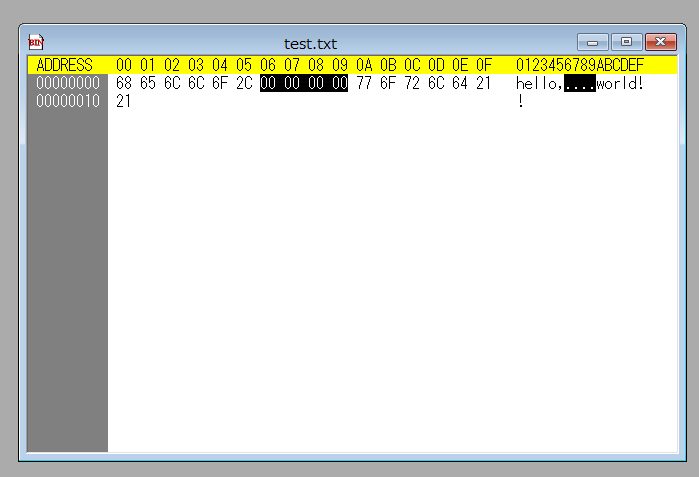The image size is (699, 477).
Task: Select byte 6F under column 0B
Action: tap(388, 83)
